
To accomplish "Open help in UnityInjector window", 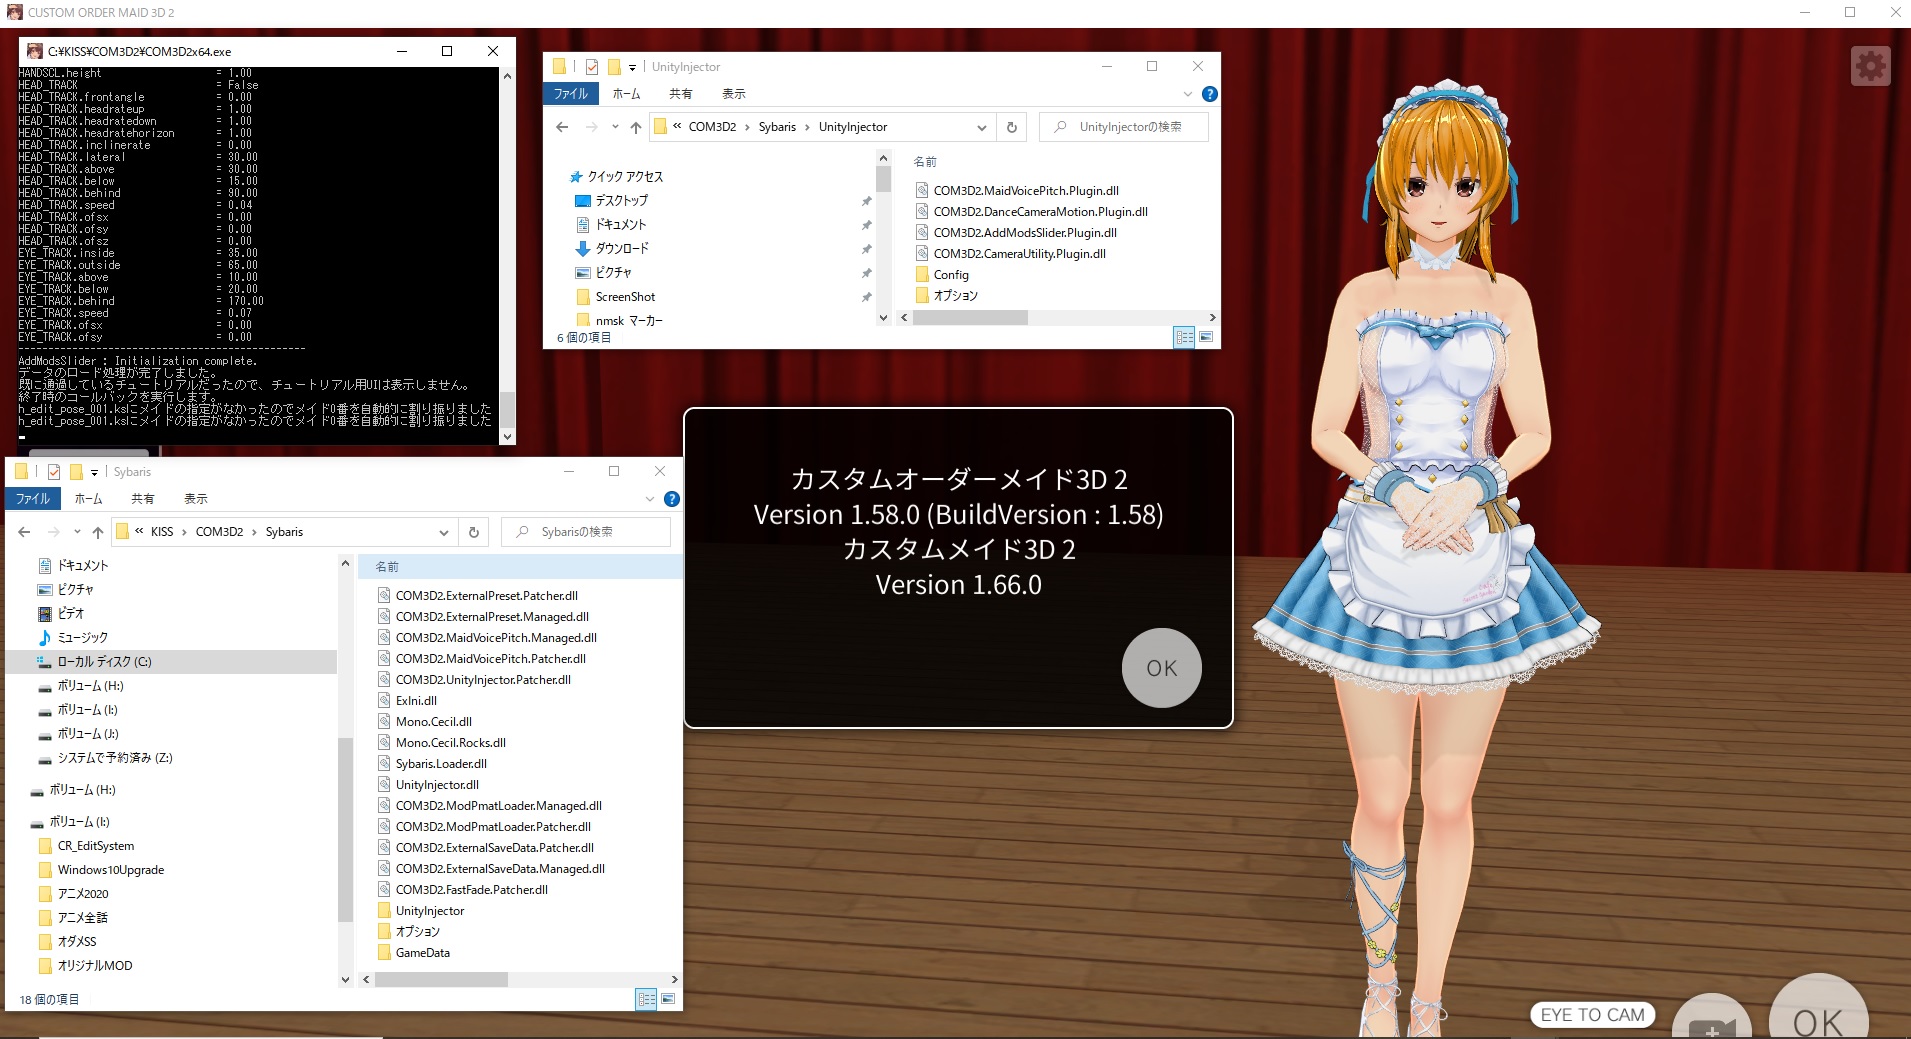I will click(x=1209, y=94).
